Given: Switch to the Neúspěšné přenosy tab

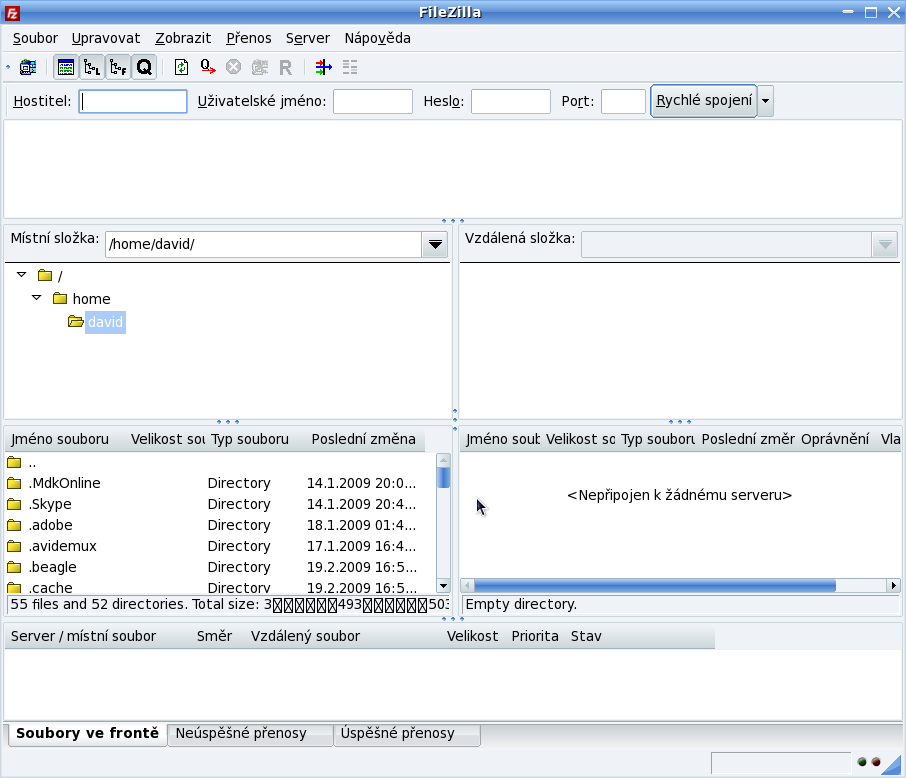Looking at the screenshot, I should 250,733.
